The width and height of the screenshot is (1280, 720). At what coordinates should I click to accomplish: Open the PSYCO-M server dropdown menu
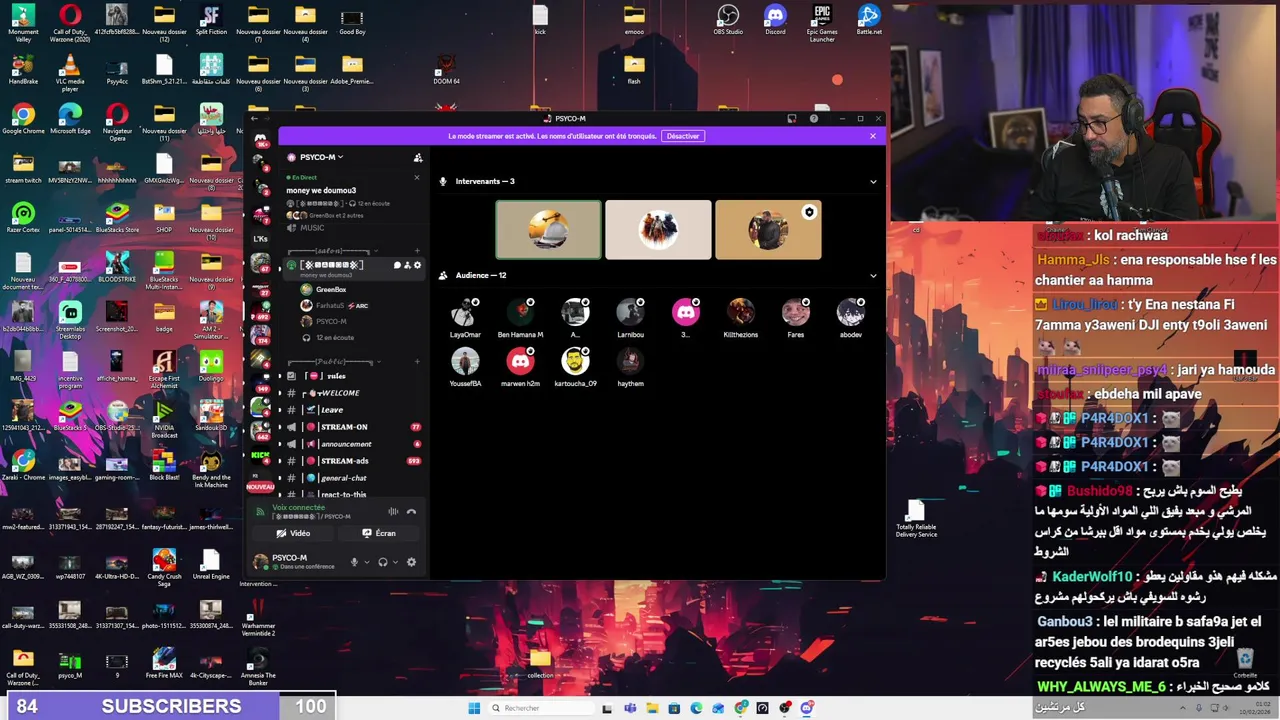[321, 157]
